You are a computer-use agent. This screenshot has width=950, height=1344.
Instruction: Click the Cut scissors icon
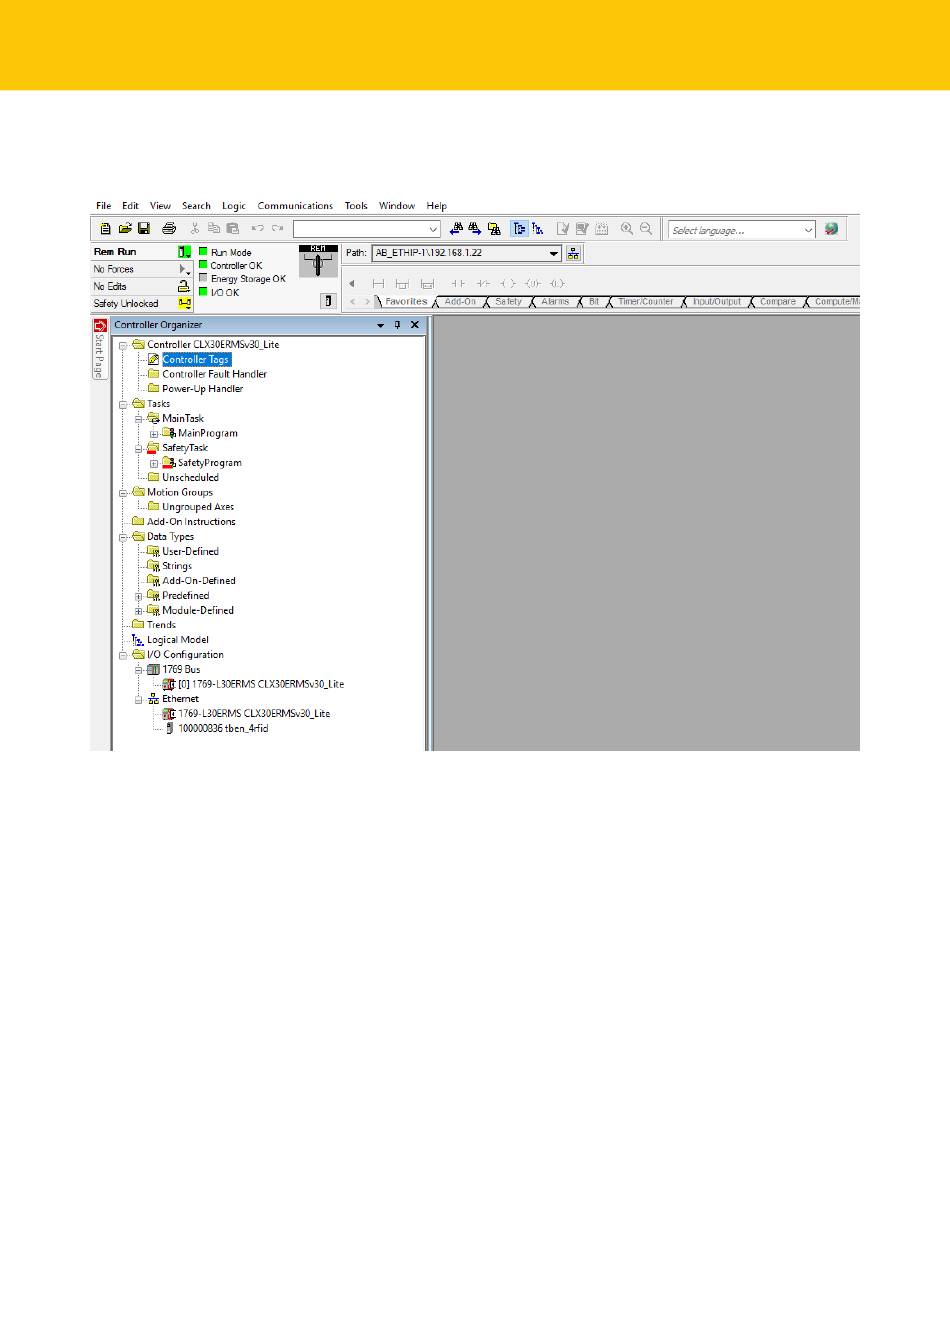click(195, 229)
